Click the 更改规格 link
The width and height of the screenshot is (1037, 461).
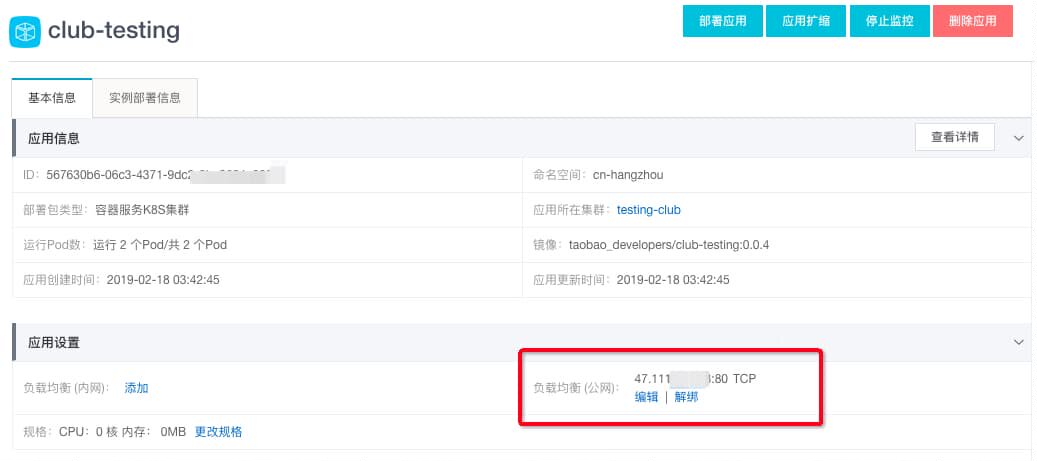coord(218,432)
